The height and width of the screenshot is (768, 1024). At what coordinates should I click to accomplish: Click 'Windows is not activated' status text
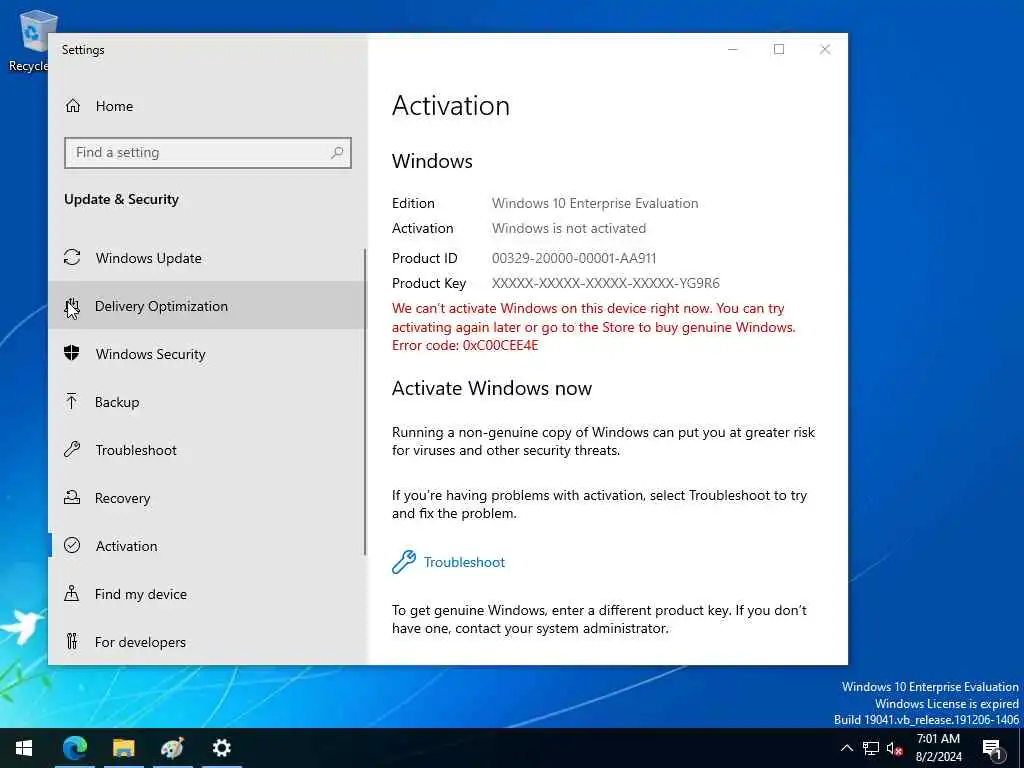point(569,228)
